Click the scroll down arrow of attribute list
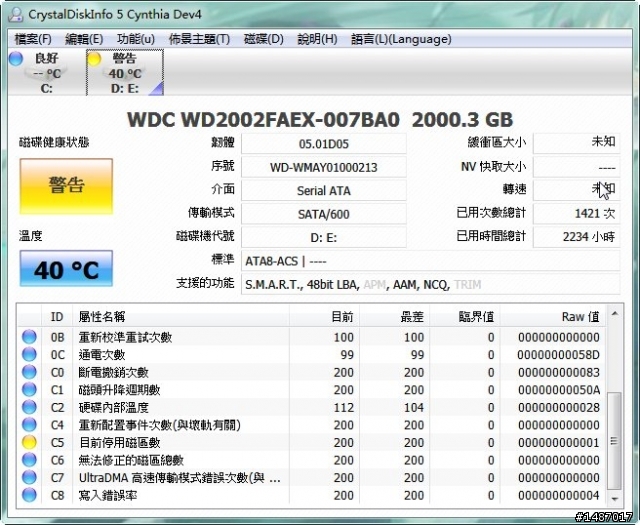This screenshot has width=640, height=525. pos(614,499)
